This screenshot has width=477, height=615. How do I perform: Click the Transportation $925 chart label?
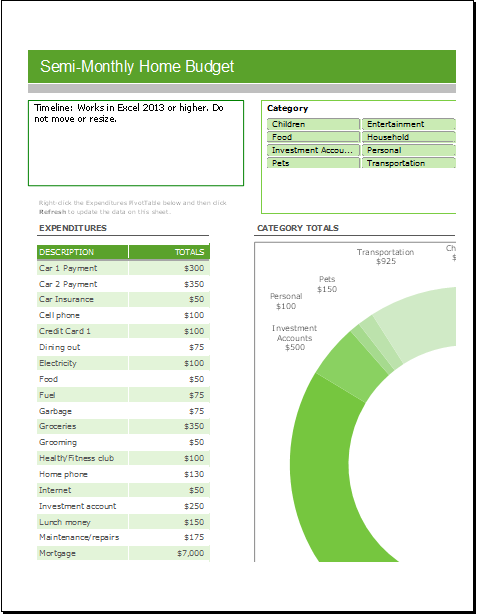[x=385, y=257]
